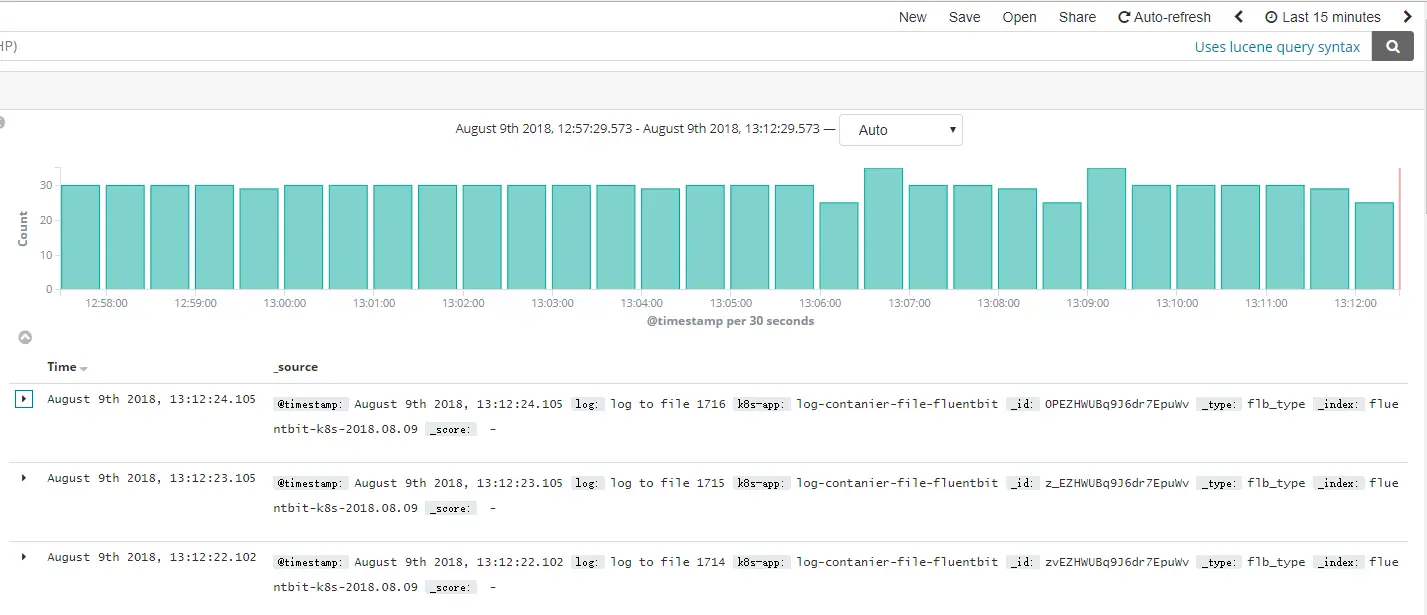Screen dimensions: 1427x615
Task: Click the Time column sort arrow
Action: [84, 368]
